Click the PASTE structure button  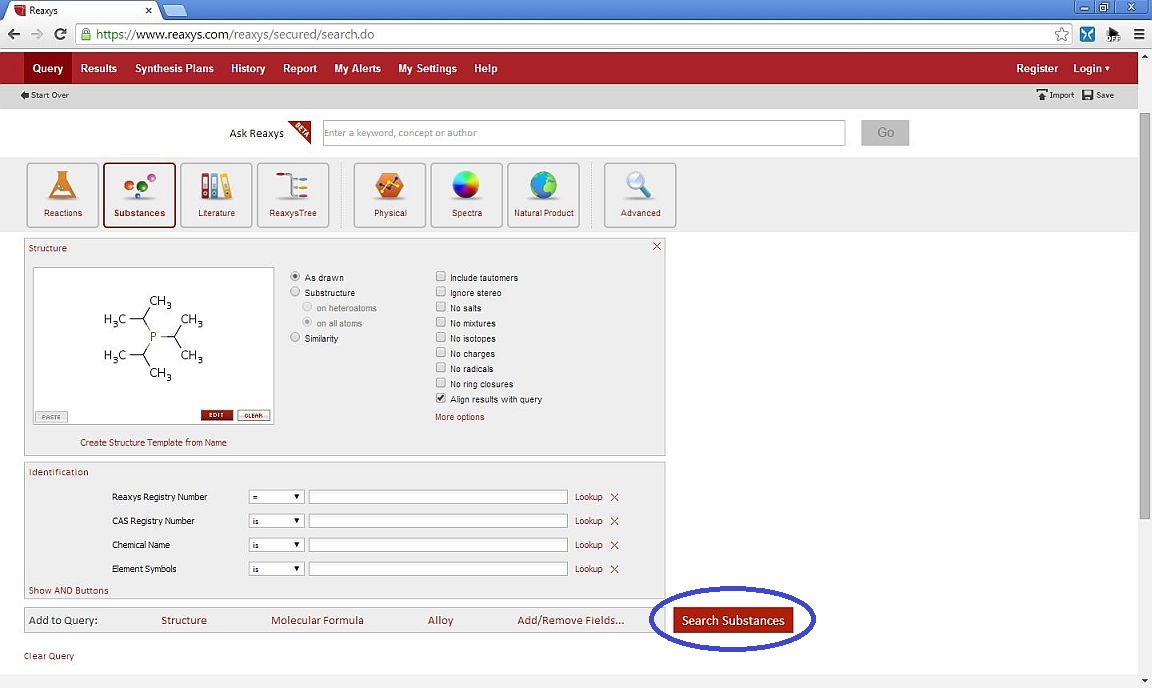coord(51,417)
